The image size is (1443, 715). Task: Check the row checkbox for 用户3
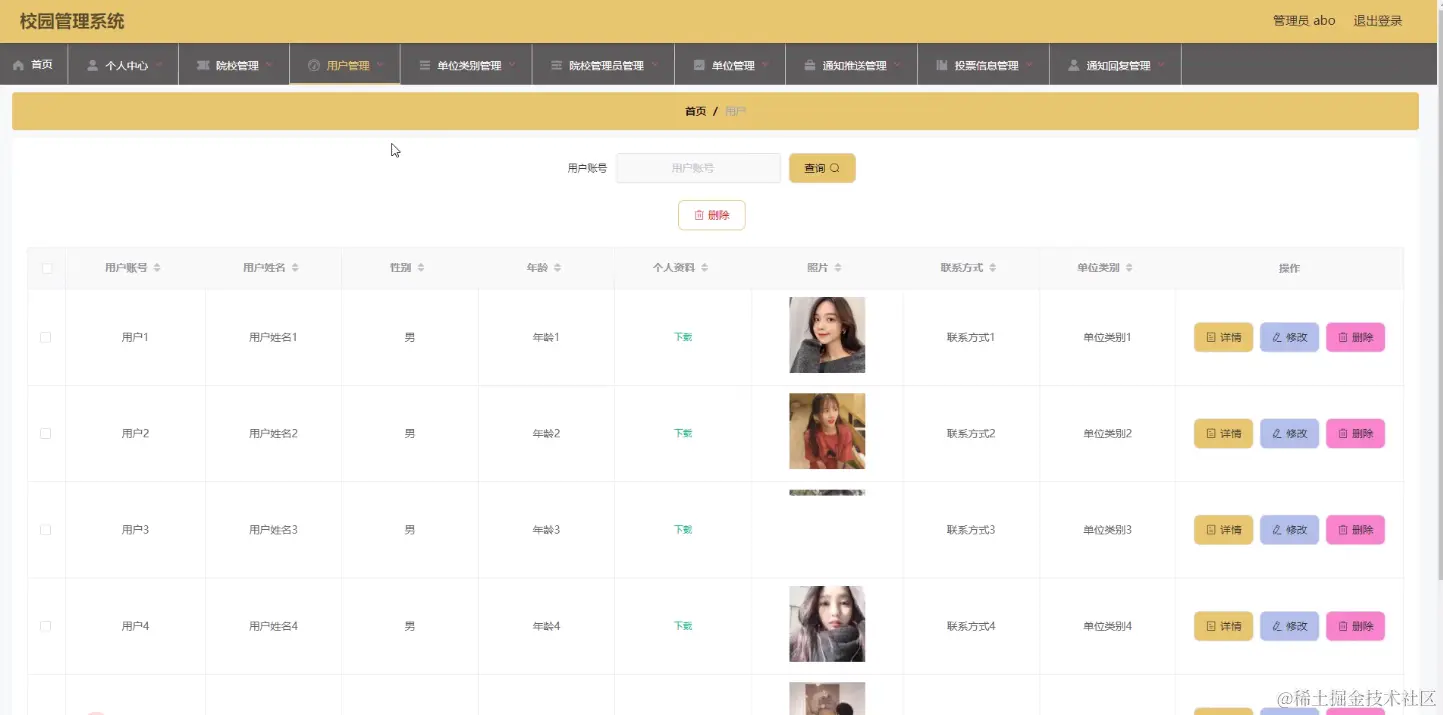click(46, 530)
